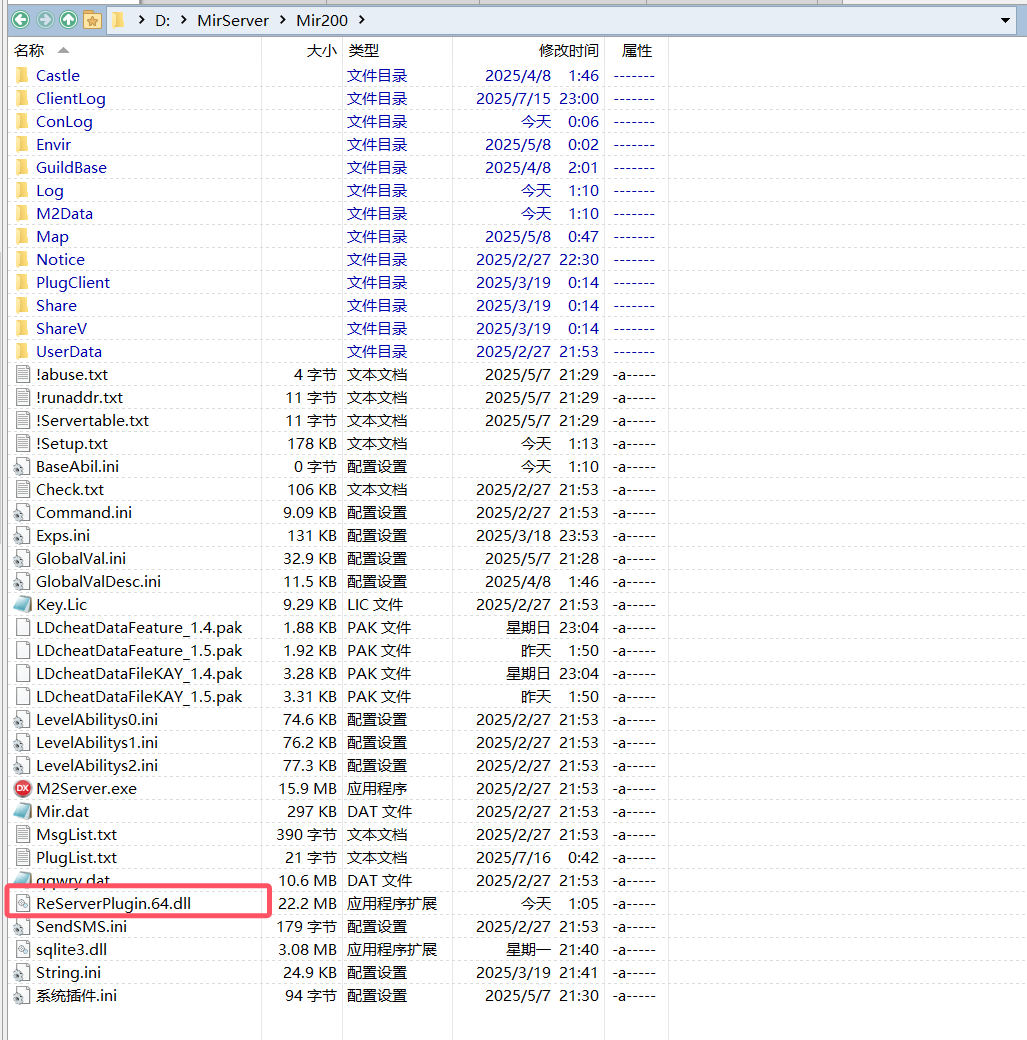Select the Castle folder icon
The width and height of the screenshot is (1027, 1040).
[x=23, y=75]
